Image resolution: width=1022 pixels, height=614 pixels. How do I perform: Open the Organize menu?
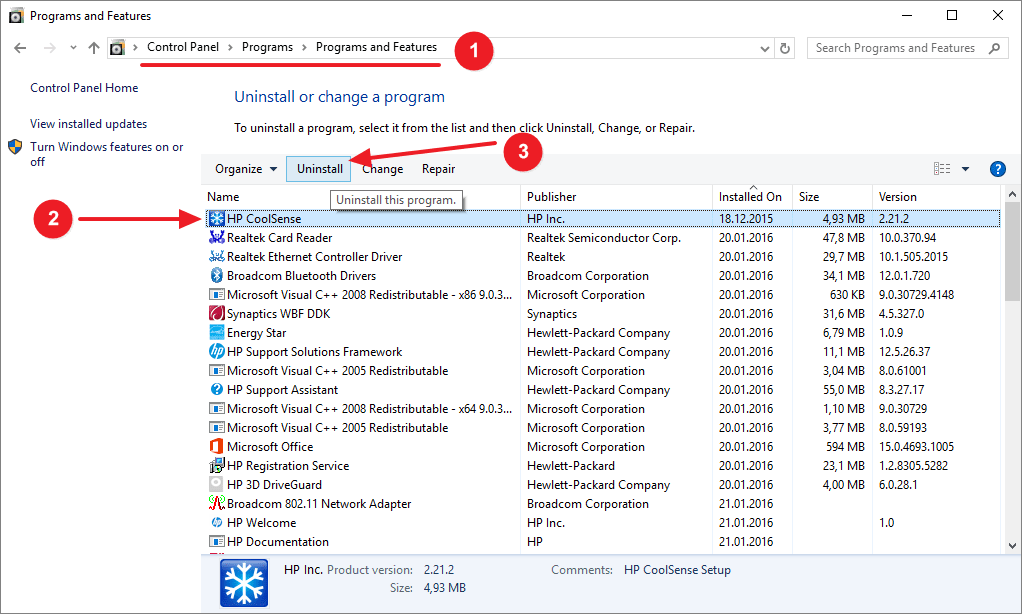(246, 169)
